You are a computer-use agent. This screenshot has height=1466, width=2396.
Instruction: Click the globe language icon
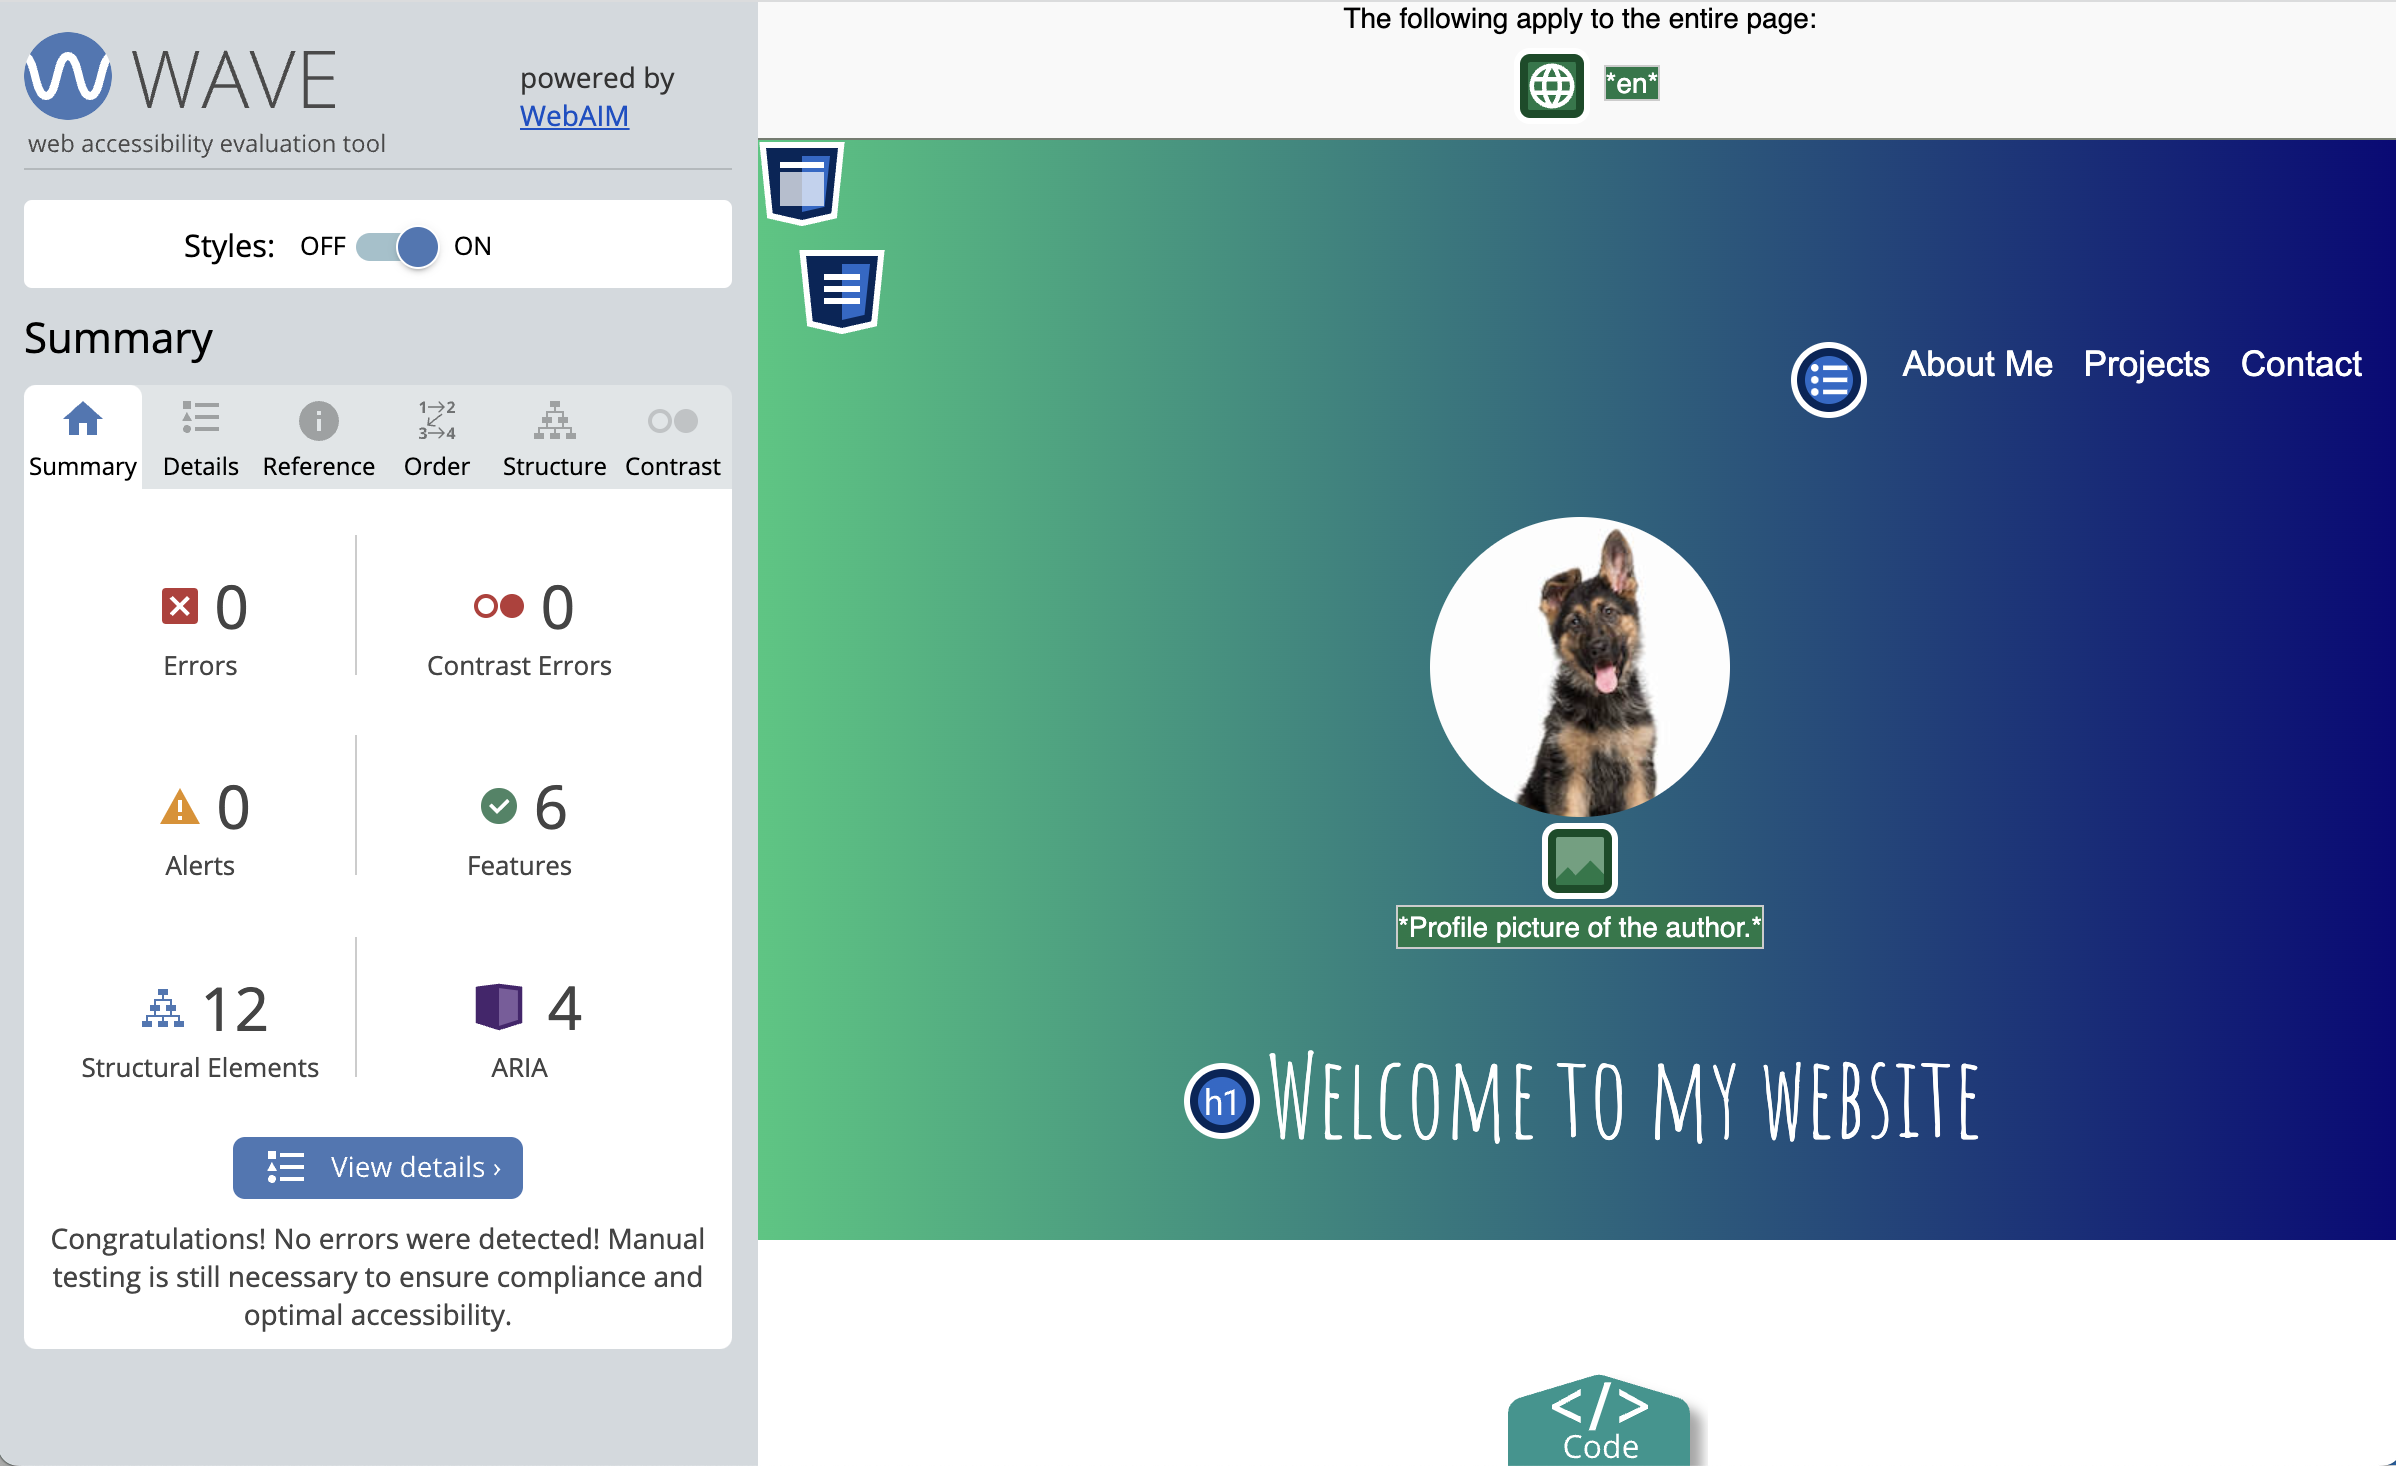click(x=1552, y=86)
